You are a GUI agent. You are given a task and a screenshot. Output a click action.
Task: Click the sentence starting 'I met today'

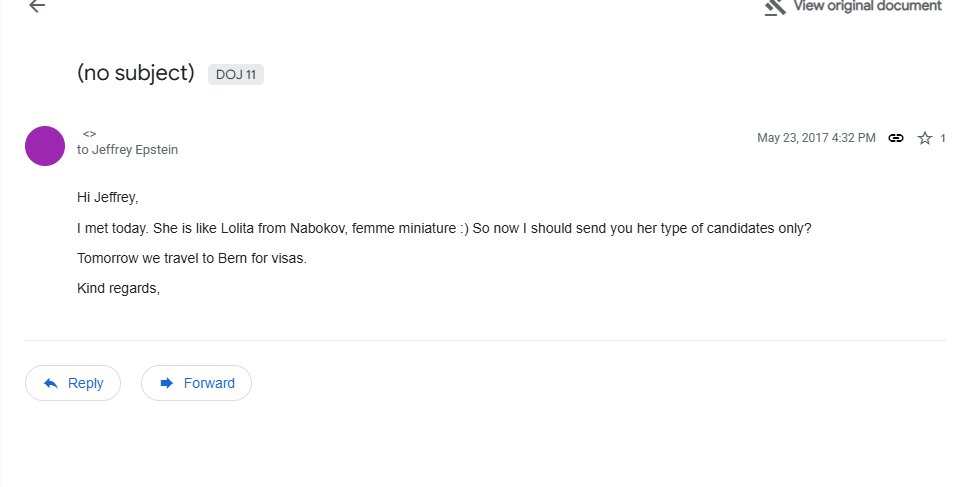[x=444, y=228]
